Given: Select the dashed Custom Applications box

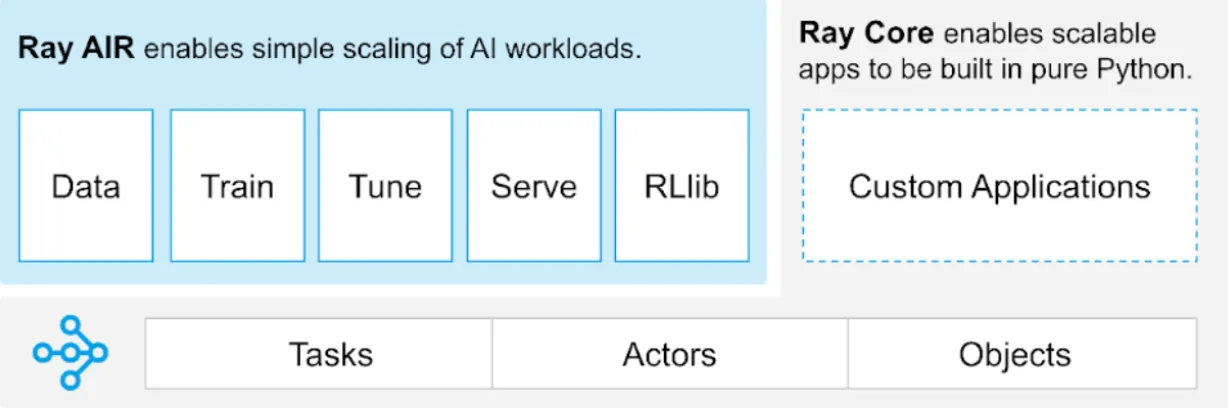Looking at the screenshot, I should [999, 186].
